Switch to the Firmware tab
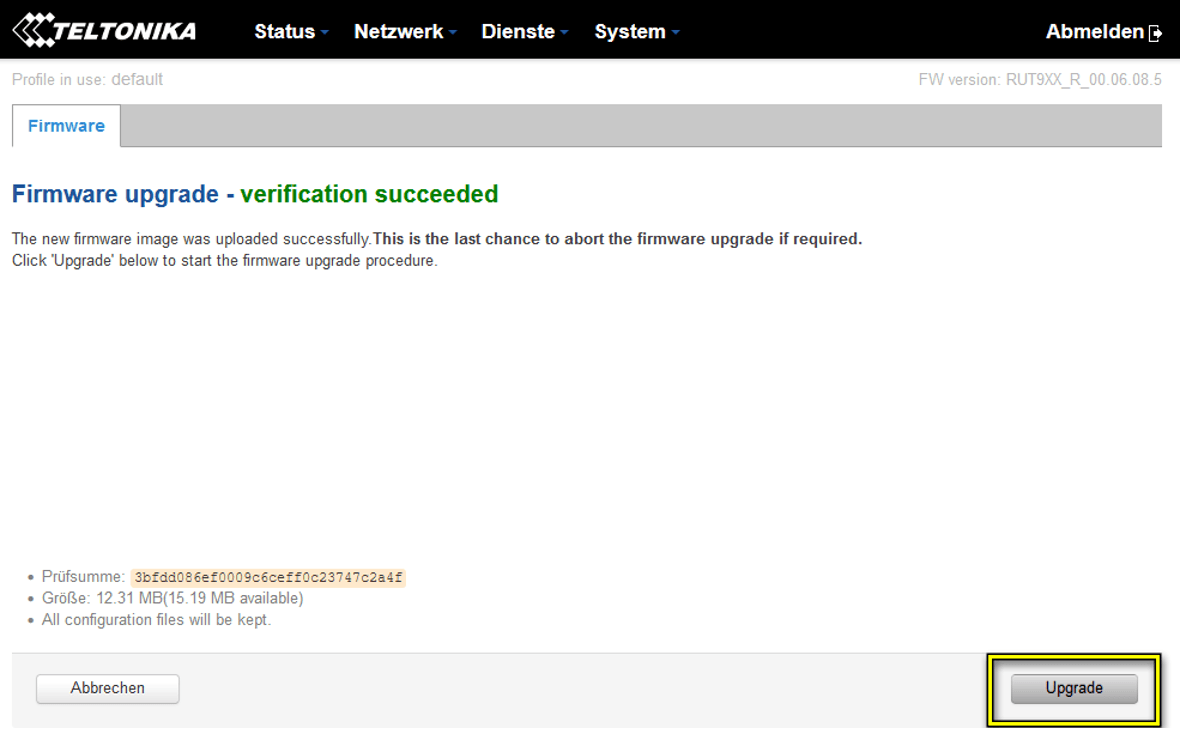1181x729 pixels. tap(66, 126)
